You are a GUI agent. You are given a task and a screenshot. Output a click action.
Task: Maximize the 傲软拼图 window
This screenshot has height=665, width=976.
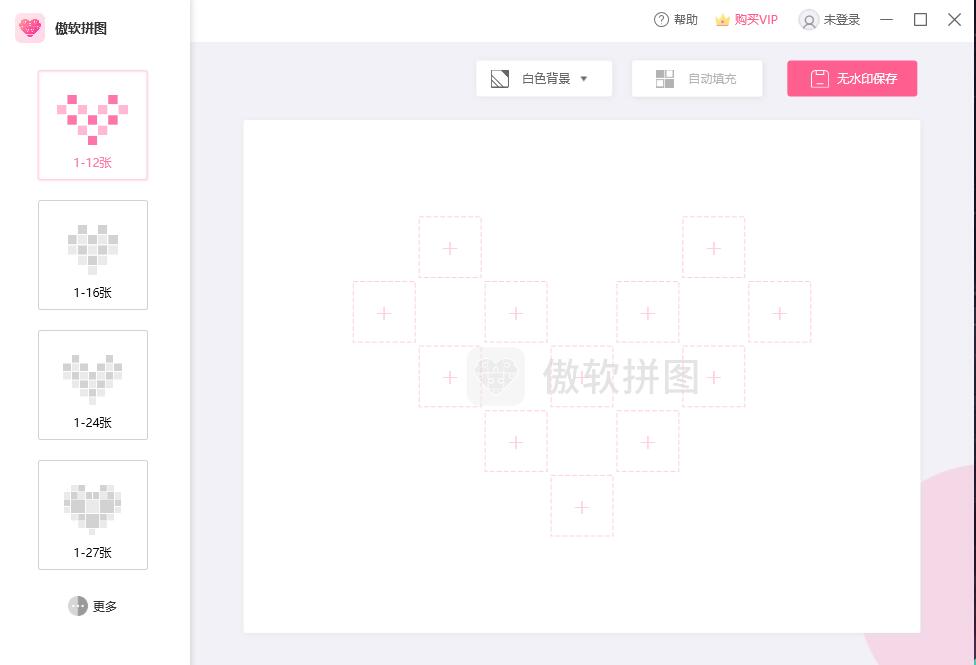point(920,20)
